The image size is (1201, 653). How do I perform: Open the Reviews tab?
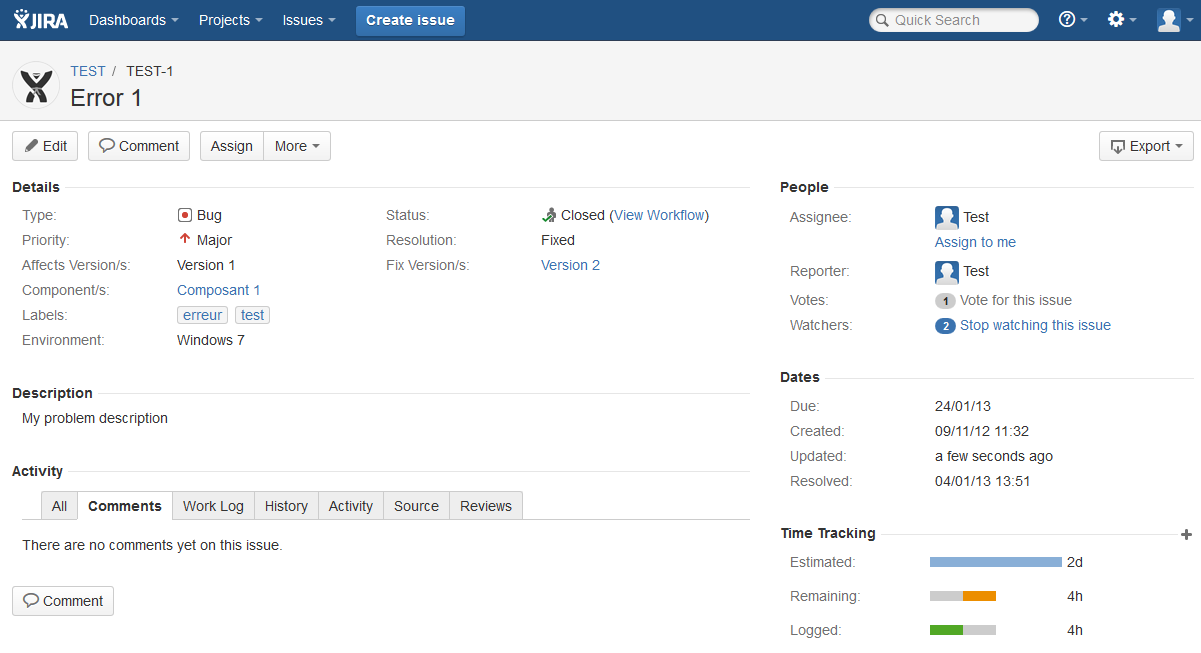click(486, 506)
